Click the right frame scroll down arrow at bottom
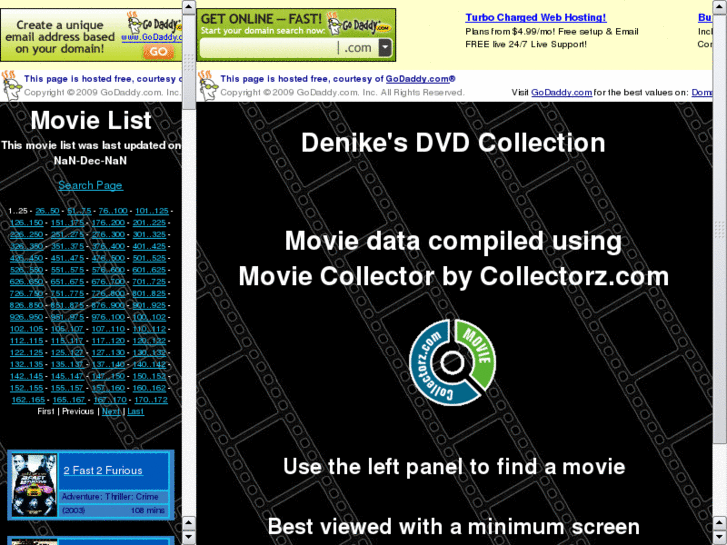727x545 pixels. [720, 538]
